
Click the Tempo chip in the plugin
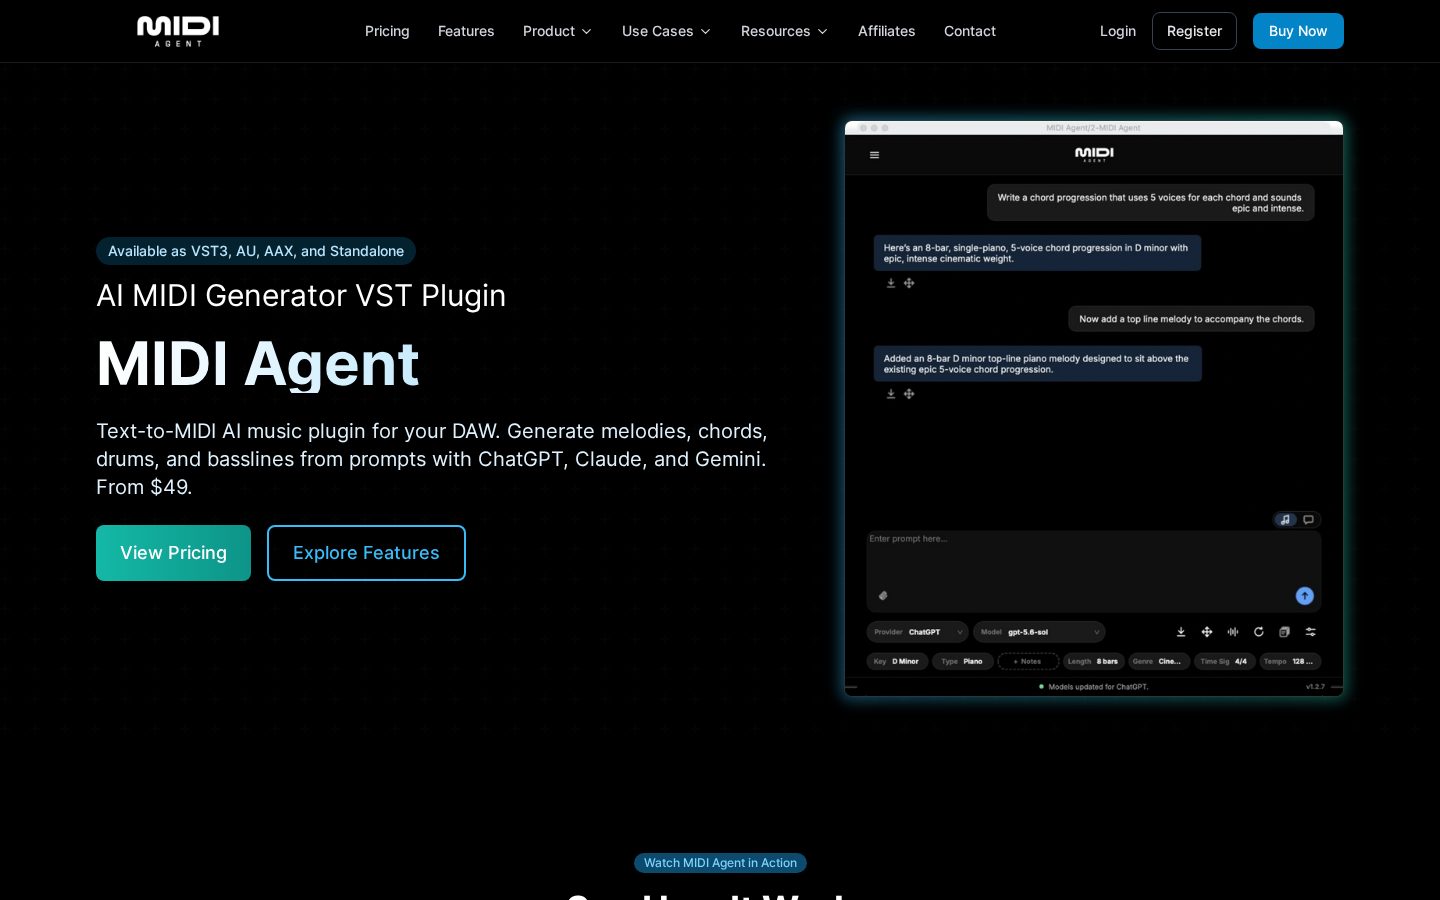point(1289,661)
